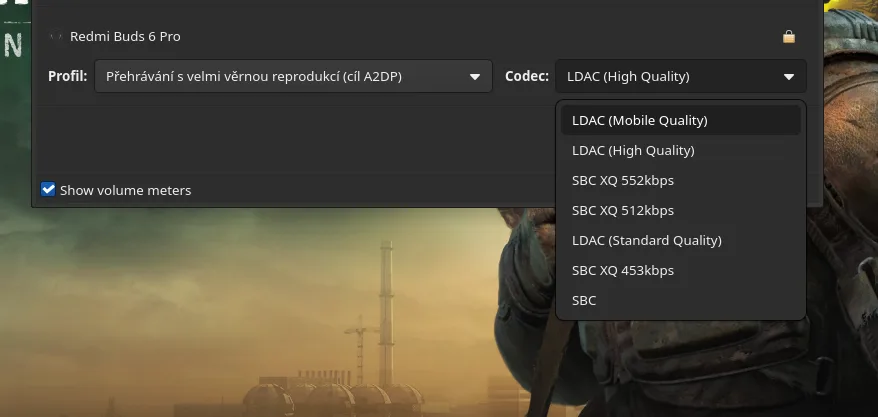
Task: Open the Profil dropdown via its arrow
Action: [x=475, y=77]
